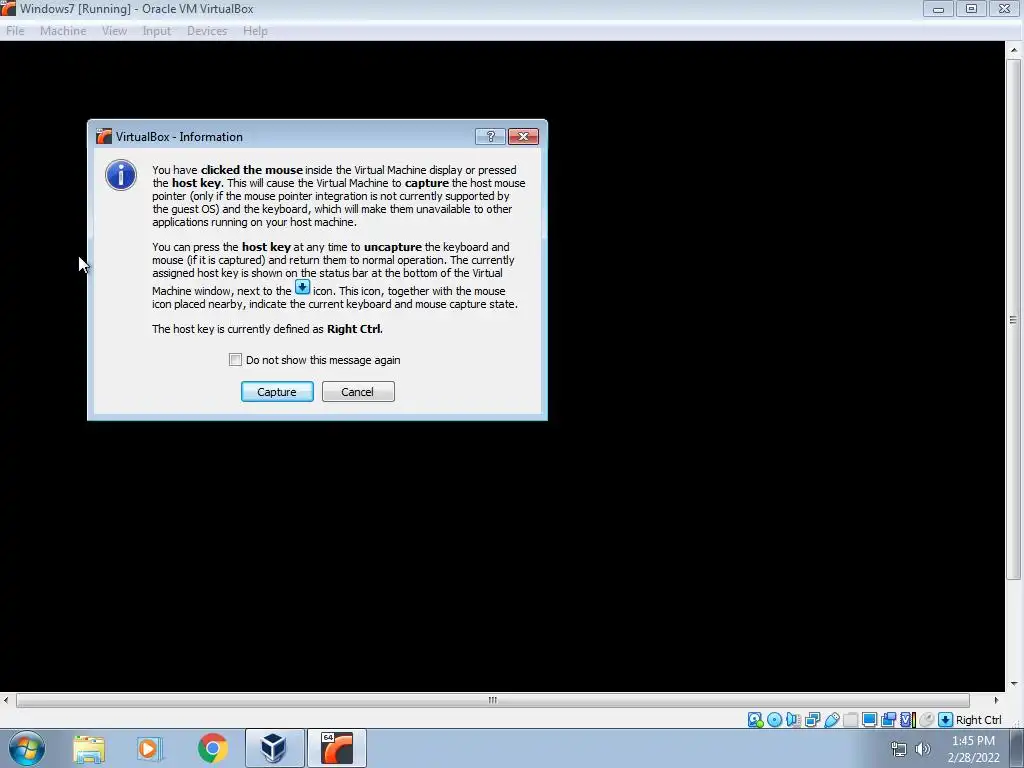Click the horizontal scrollbar left arrow
Viewport: 1024px width, 768px height.
tap(6, 700)
